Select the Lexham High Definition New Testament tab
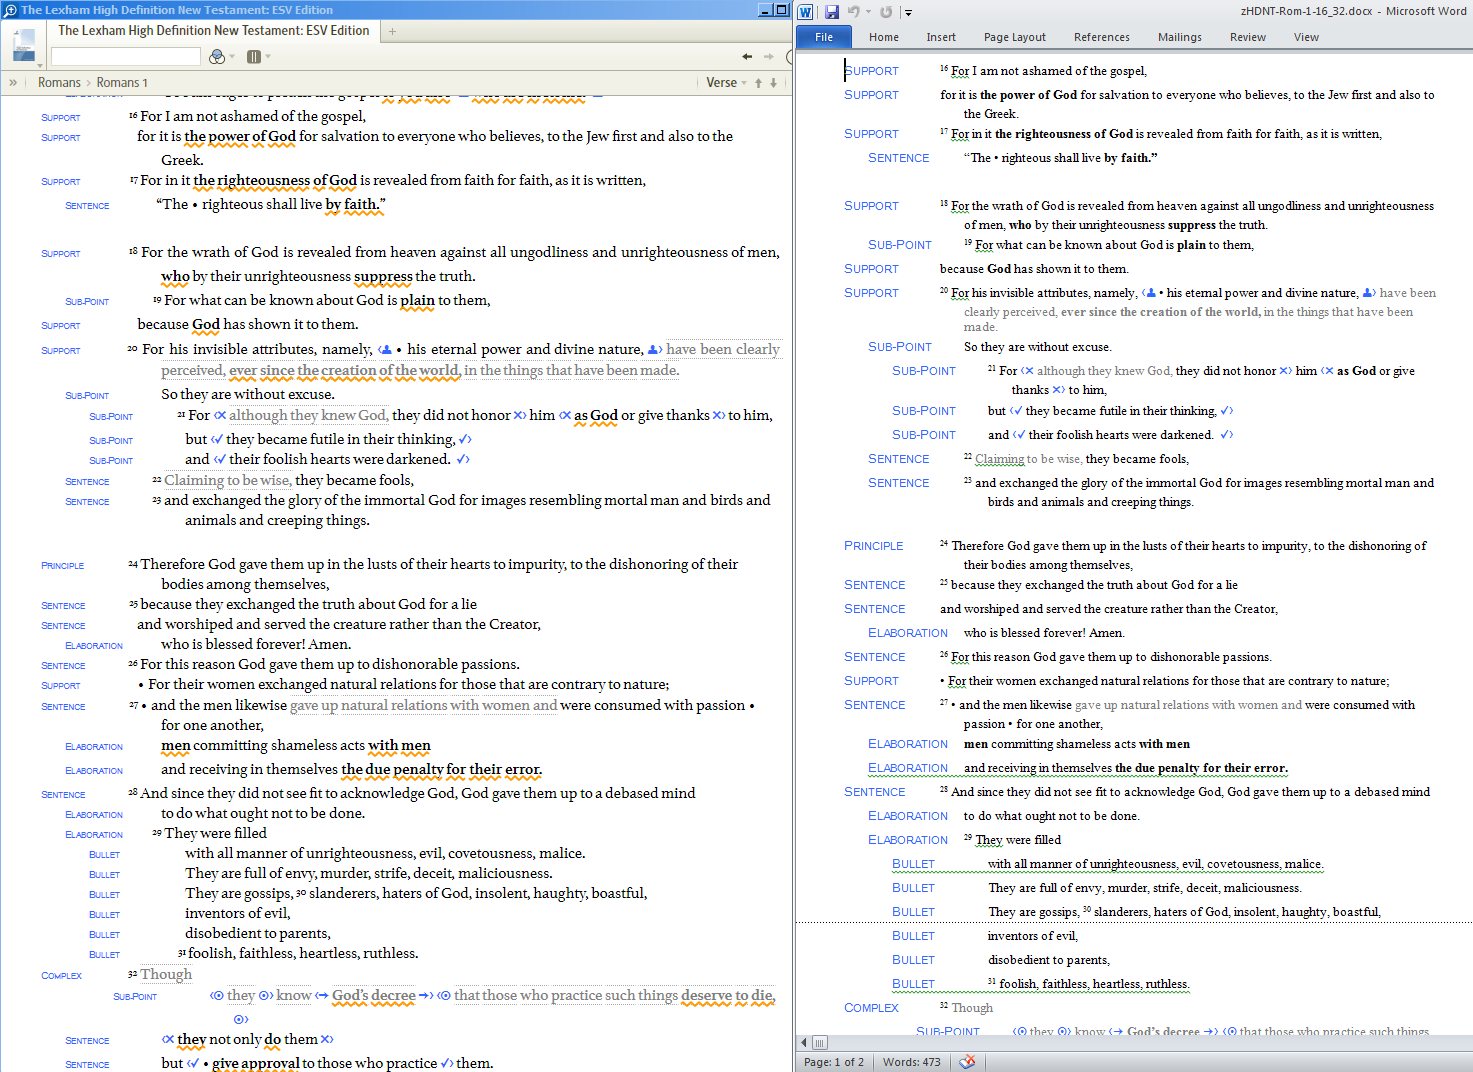This screenshot has height=1072, width=1473. point(213,31)
